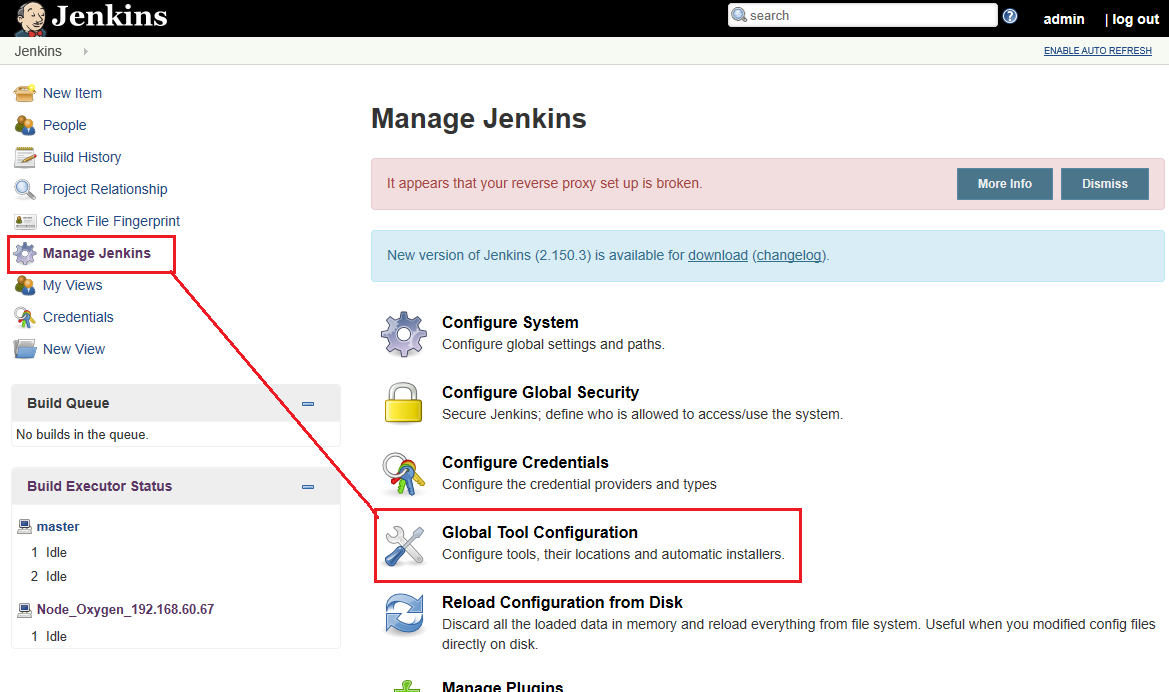
Task: Click the Manage Jenkins page heading
Action: [x=479, y=119]
